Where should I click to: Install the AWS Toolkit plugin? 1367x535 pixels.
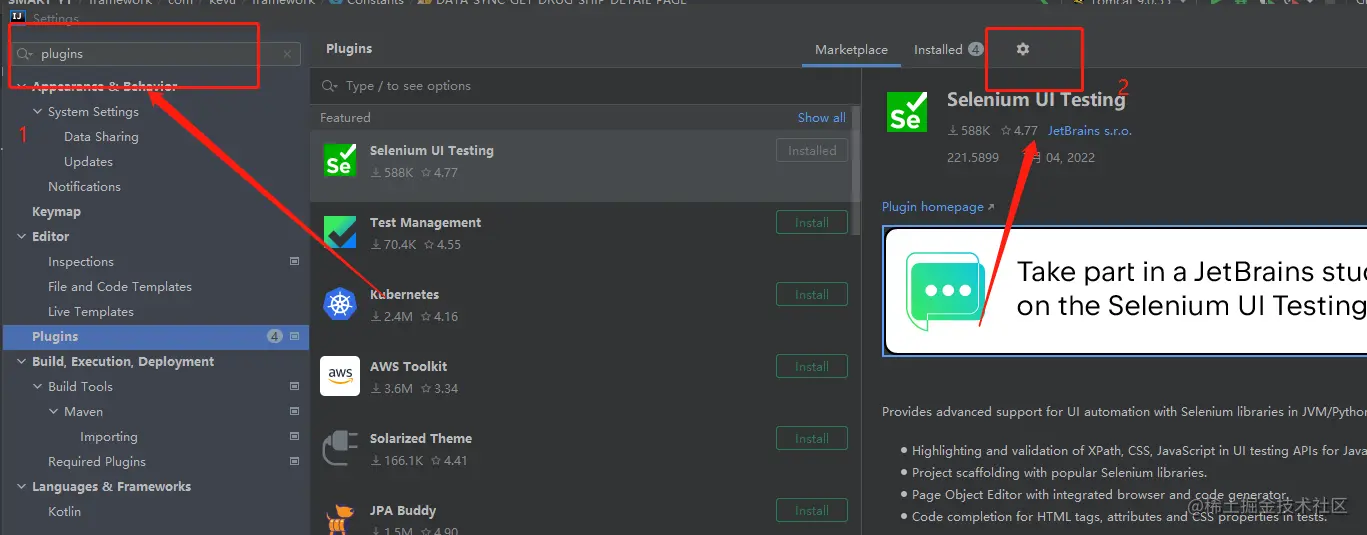811,367
